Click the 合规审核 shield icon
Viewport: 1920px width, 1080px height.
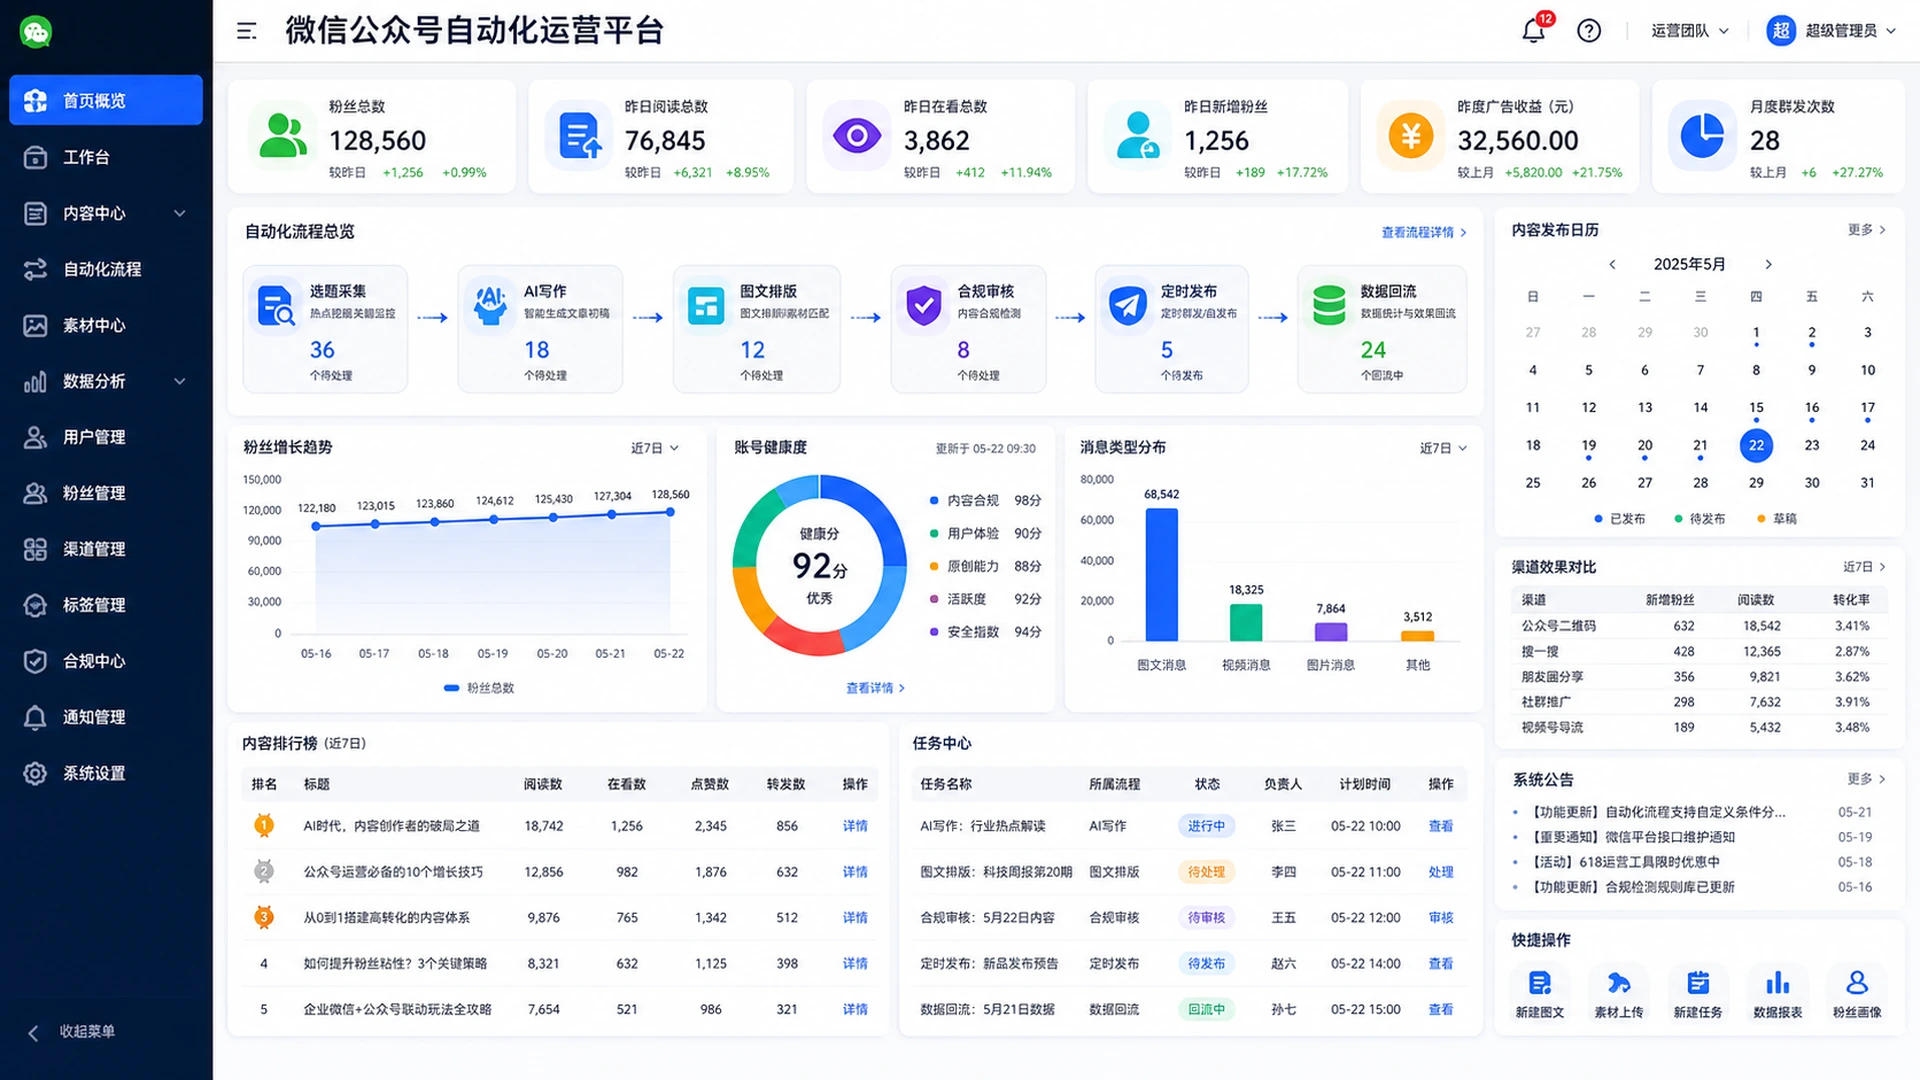[923, 306]
